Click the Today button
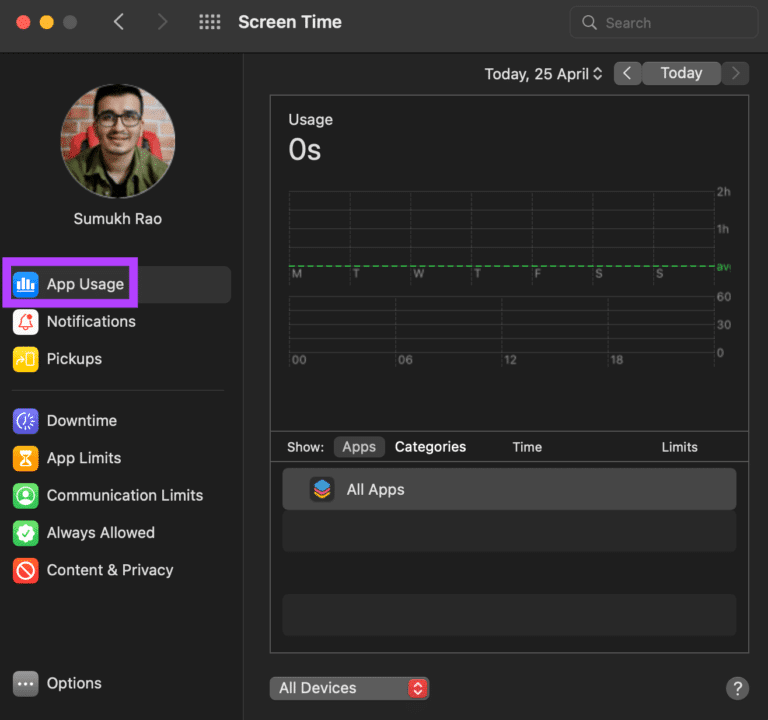Image resolution: width=768 pixels, height=720 pixels. pos(681,73)
